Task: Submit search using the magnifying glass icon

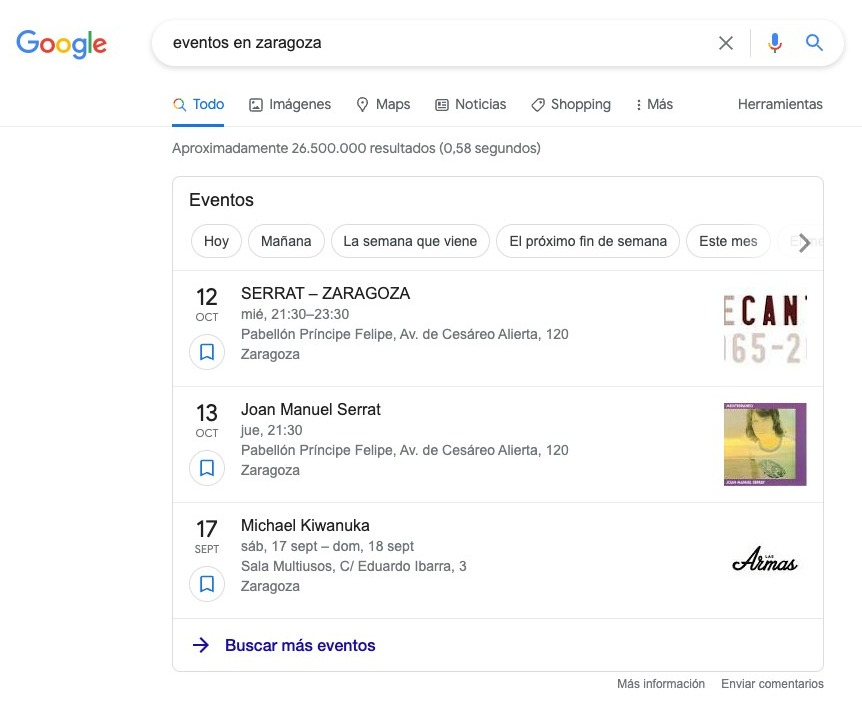Action: click(814, 43)
